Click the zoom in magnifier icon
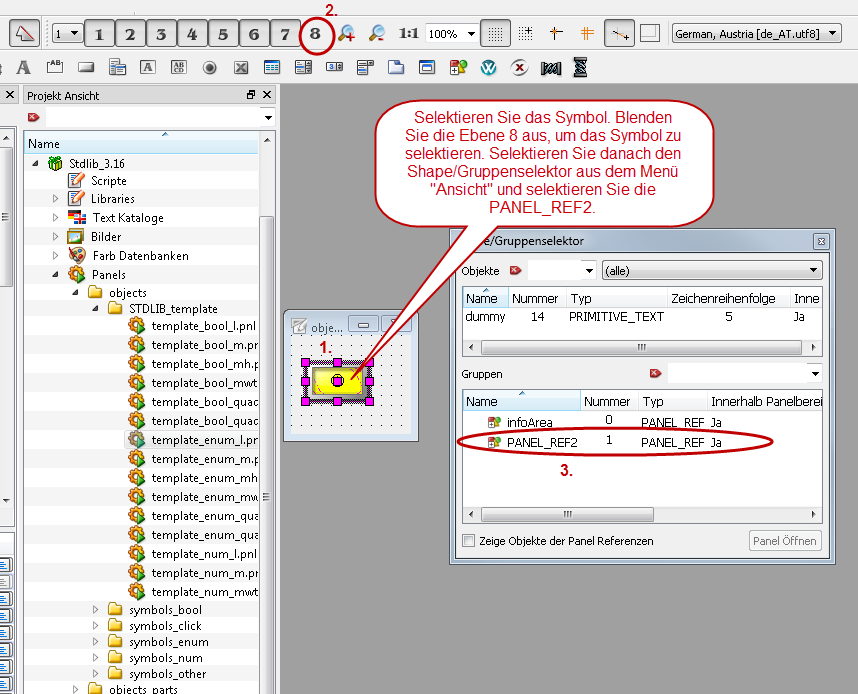This screenshot has height=694, width=858. tap(346, 34)
